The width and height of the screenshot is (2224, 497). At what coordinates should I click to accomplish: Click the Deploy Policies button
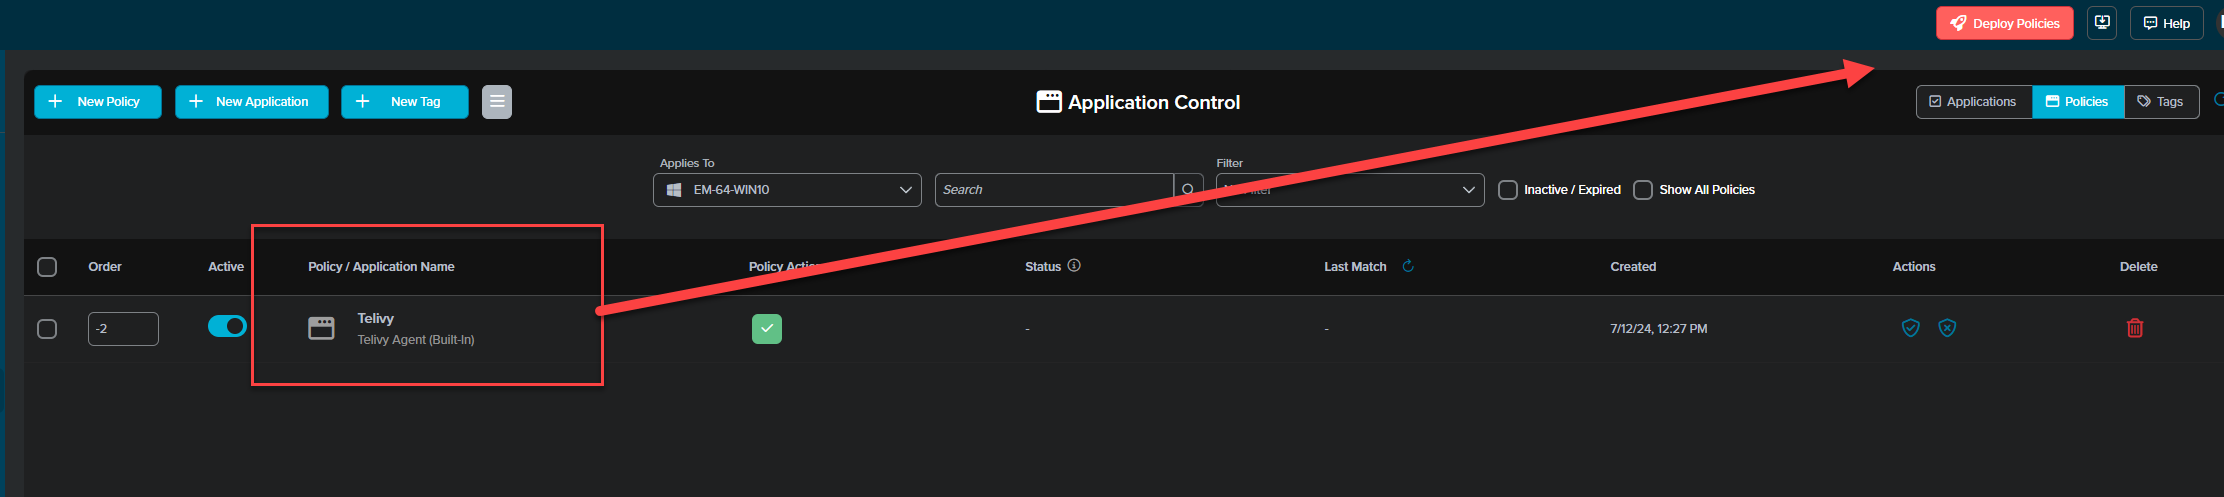(x=2004, y=23)
